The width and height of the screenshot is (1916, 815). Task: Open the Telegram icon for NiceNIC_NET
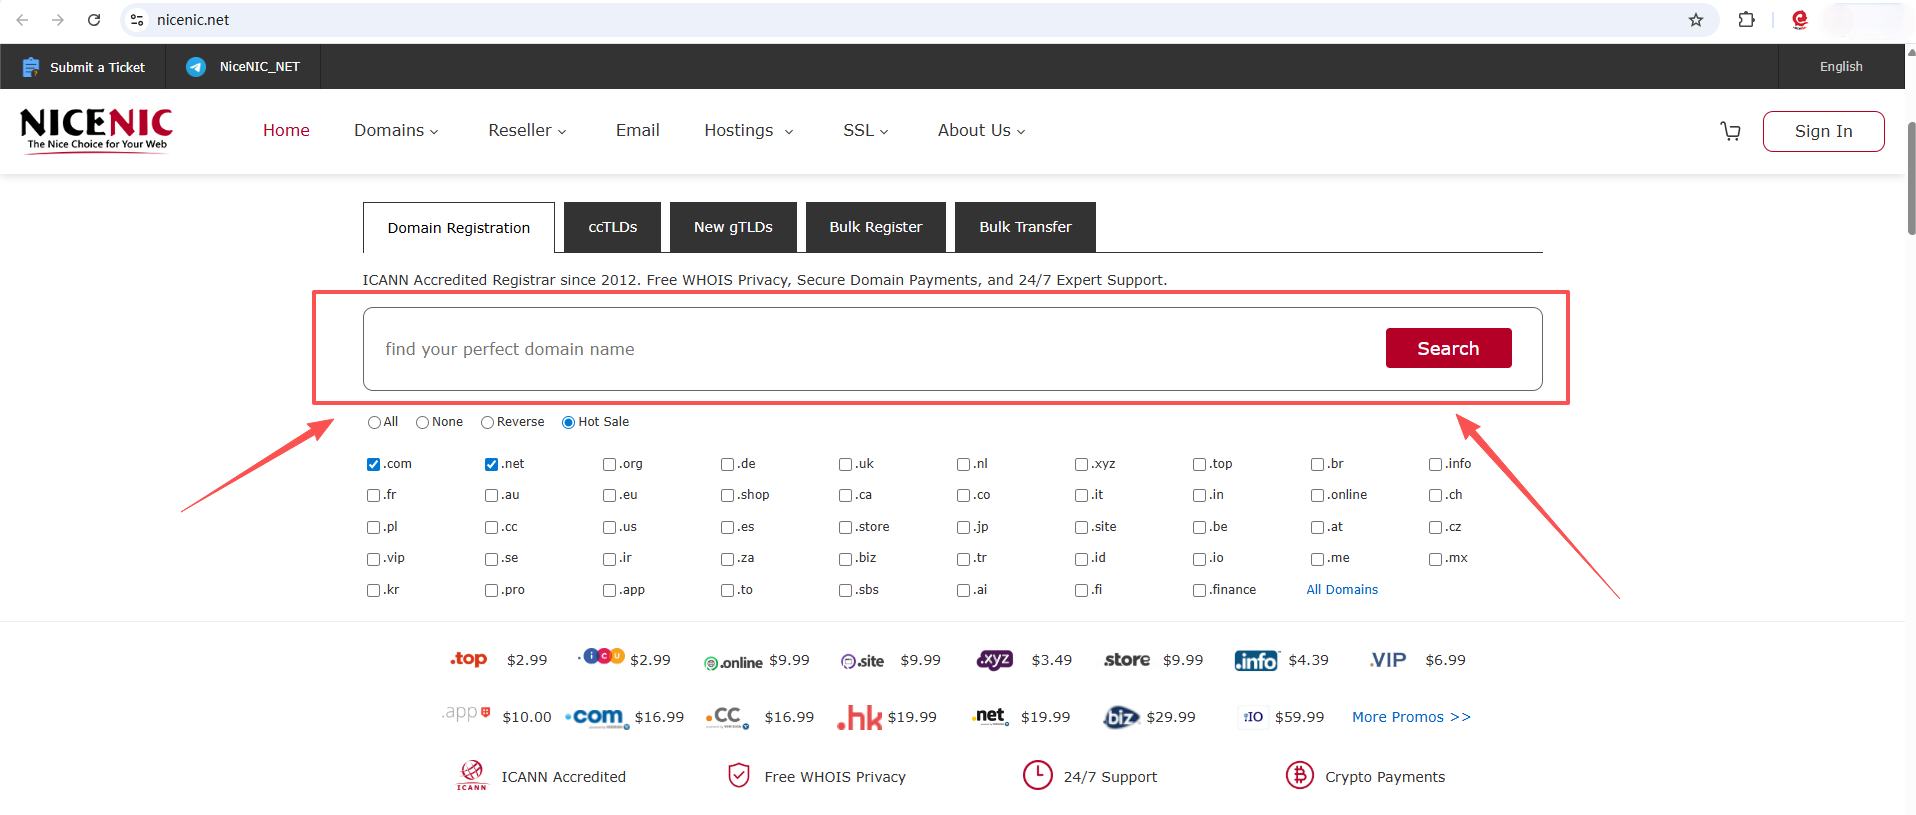(196, 67)
